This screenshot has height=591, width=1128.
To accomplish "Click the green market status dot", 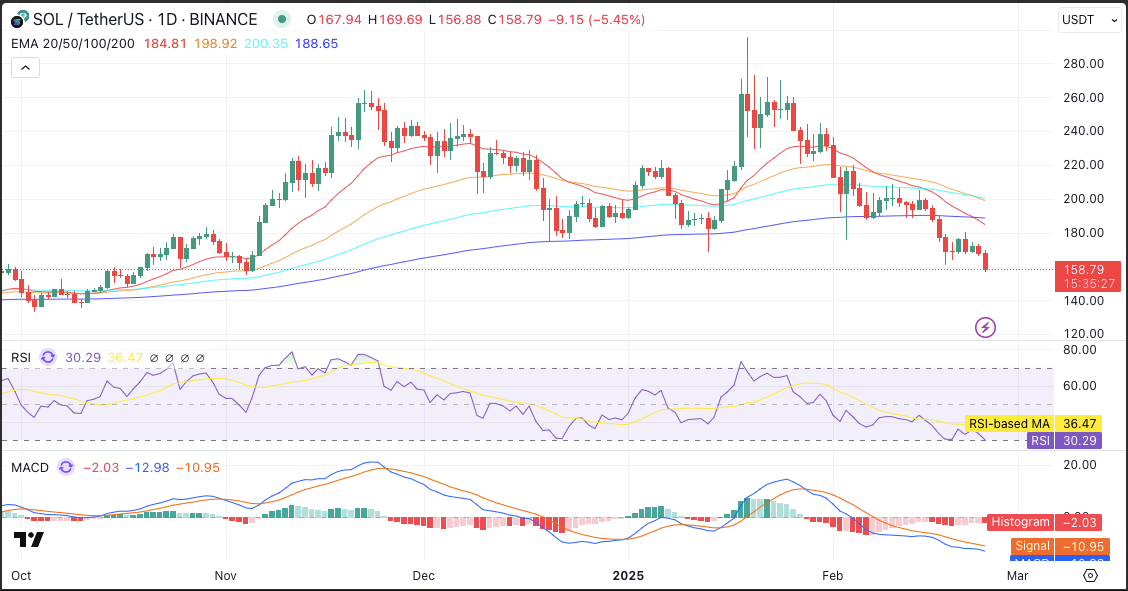I will point(283,19).
